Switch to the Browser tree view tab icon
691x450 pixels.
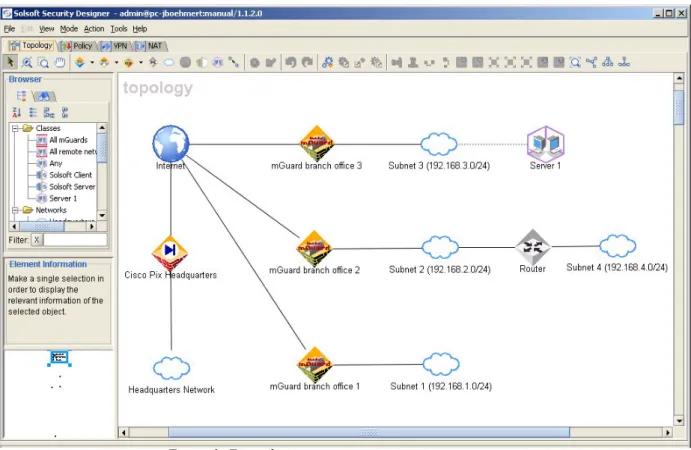click(x=21, y=96)
